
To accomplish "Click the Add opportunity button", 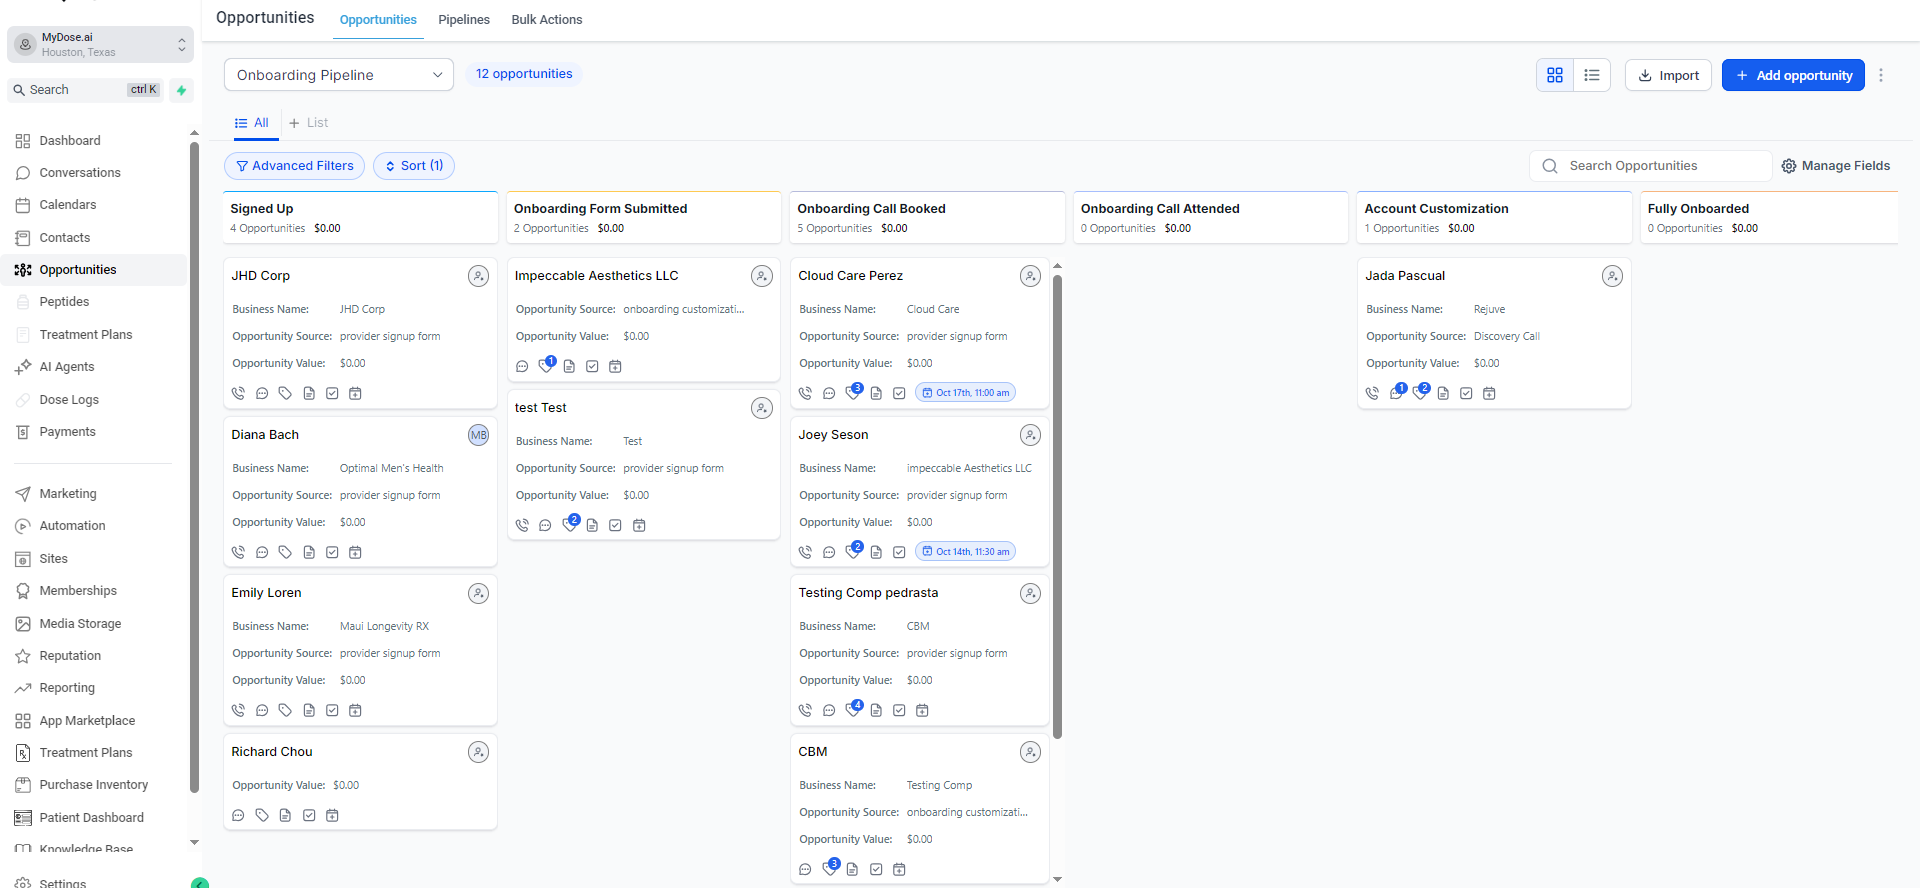I will point(1793,75).
